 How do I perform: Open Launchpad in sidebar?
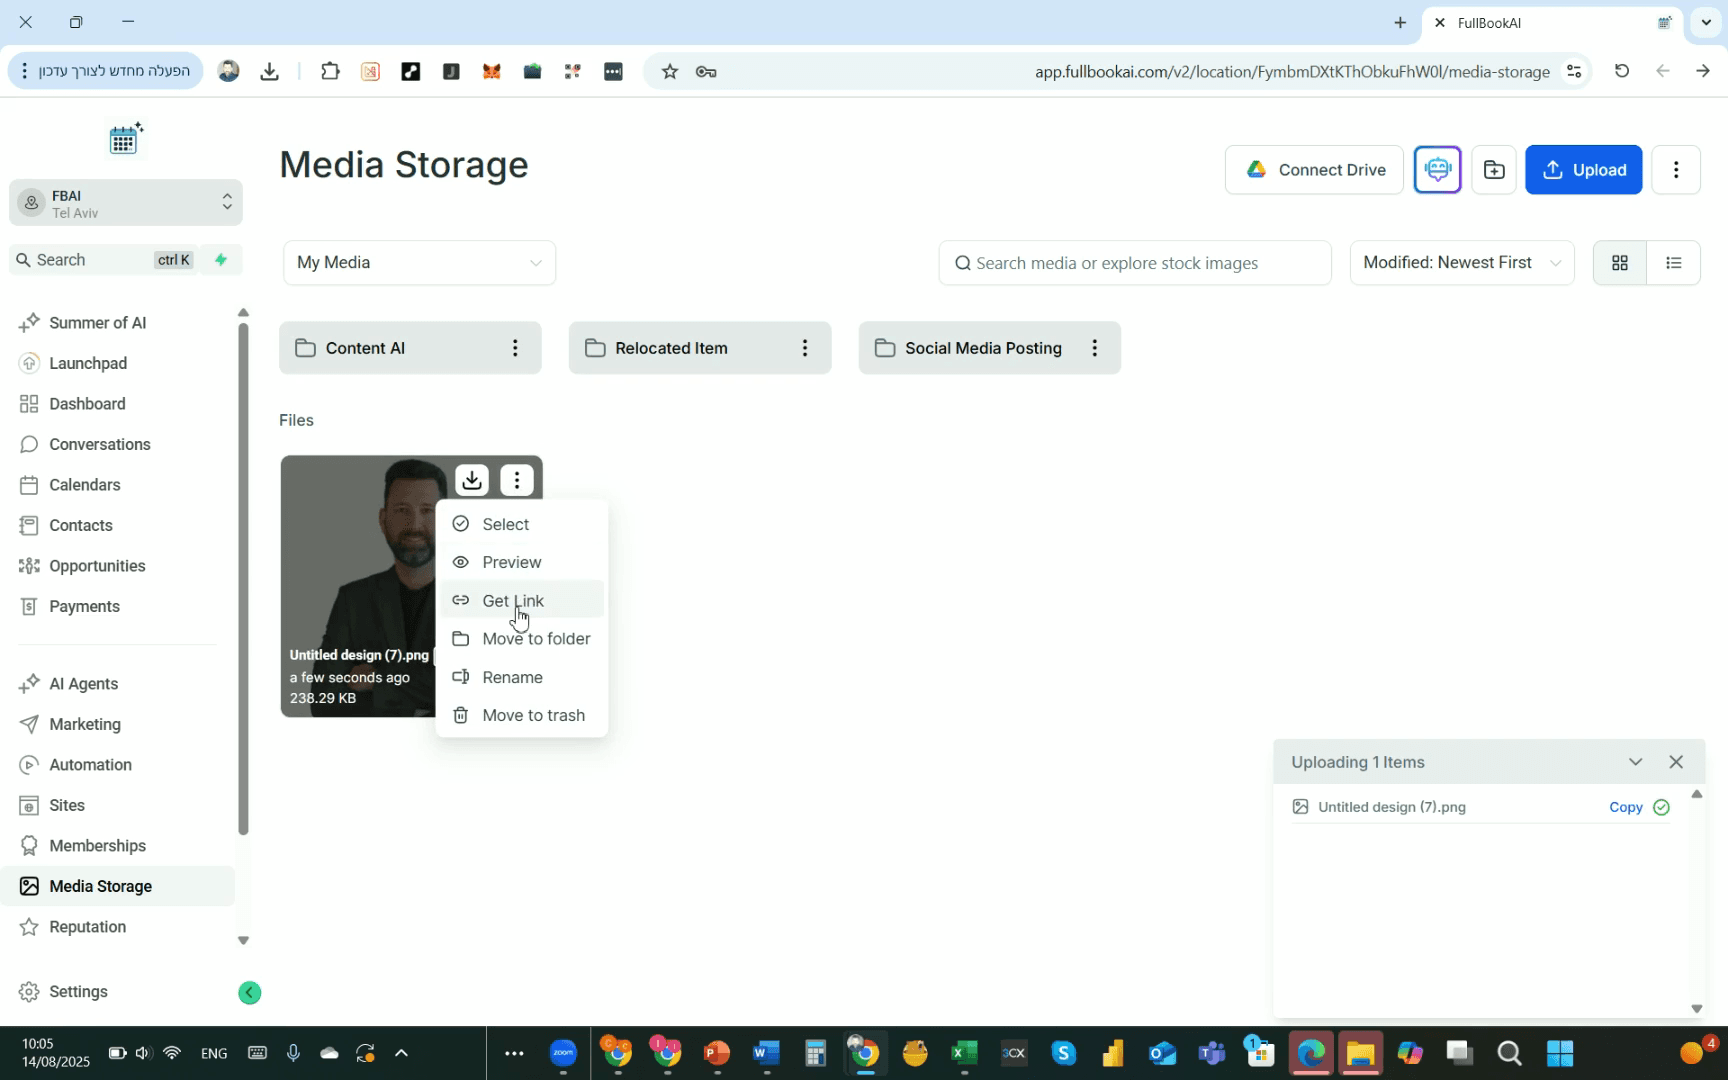click(88, 363)
